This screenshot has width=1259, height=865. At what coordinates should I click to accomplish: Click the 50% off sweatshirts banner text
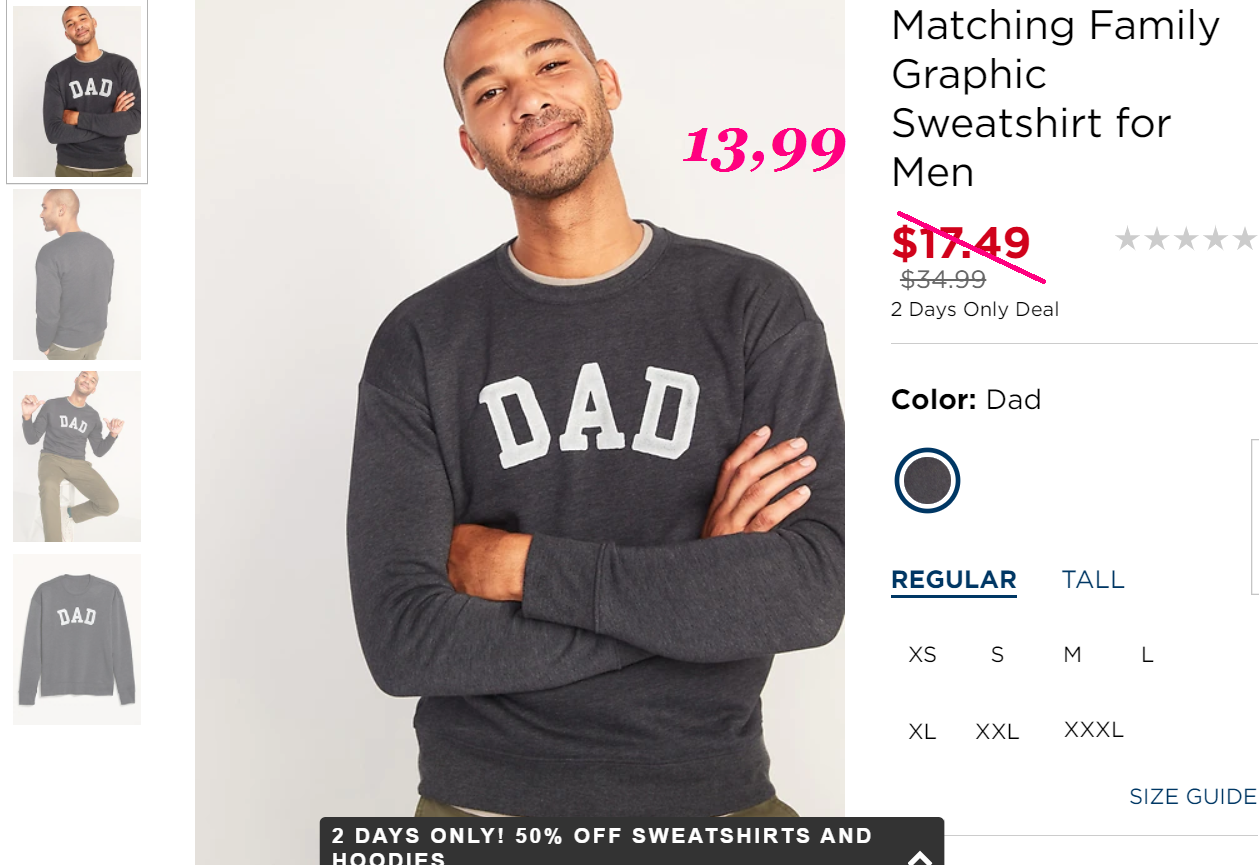(x=602, y=846)
